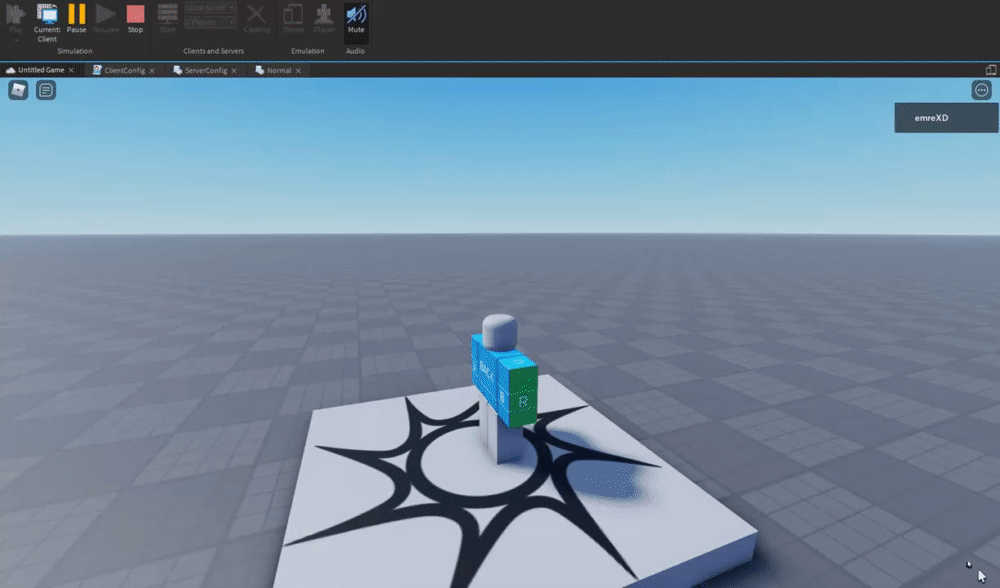This screenshot has width=1000, height=588.
Task: Open the ClientConfig script tab
Action: pos(124,70)
